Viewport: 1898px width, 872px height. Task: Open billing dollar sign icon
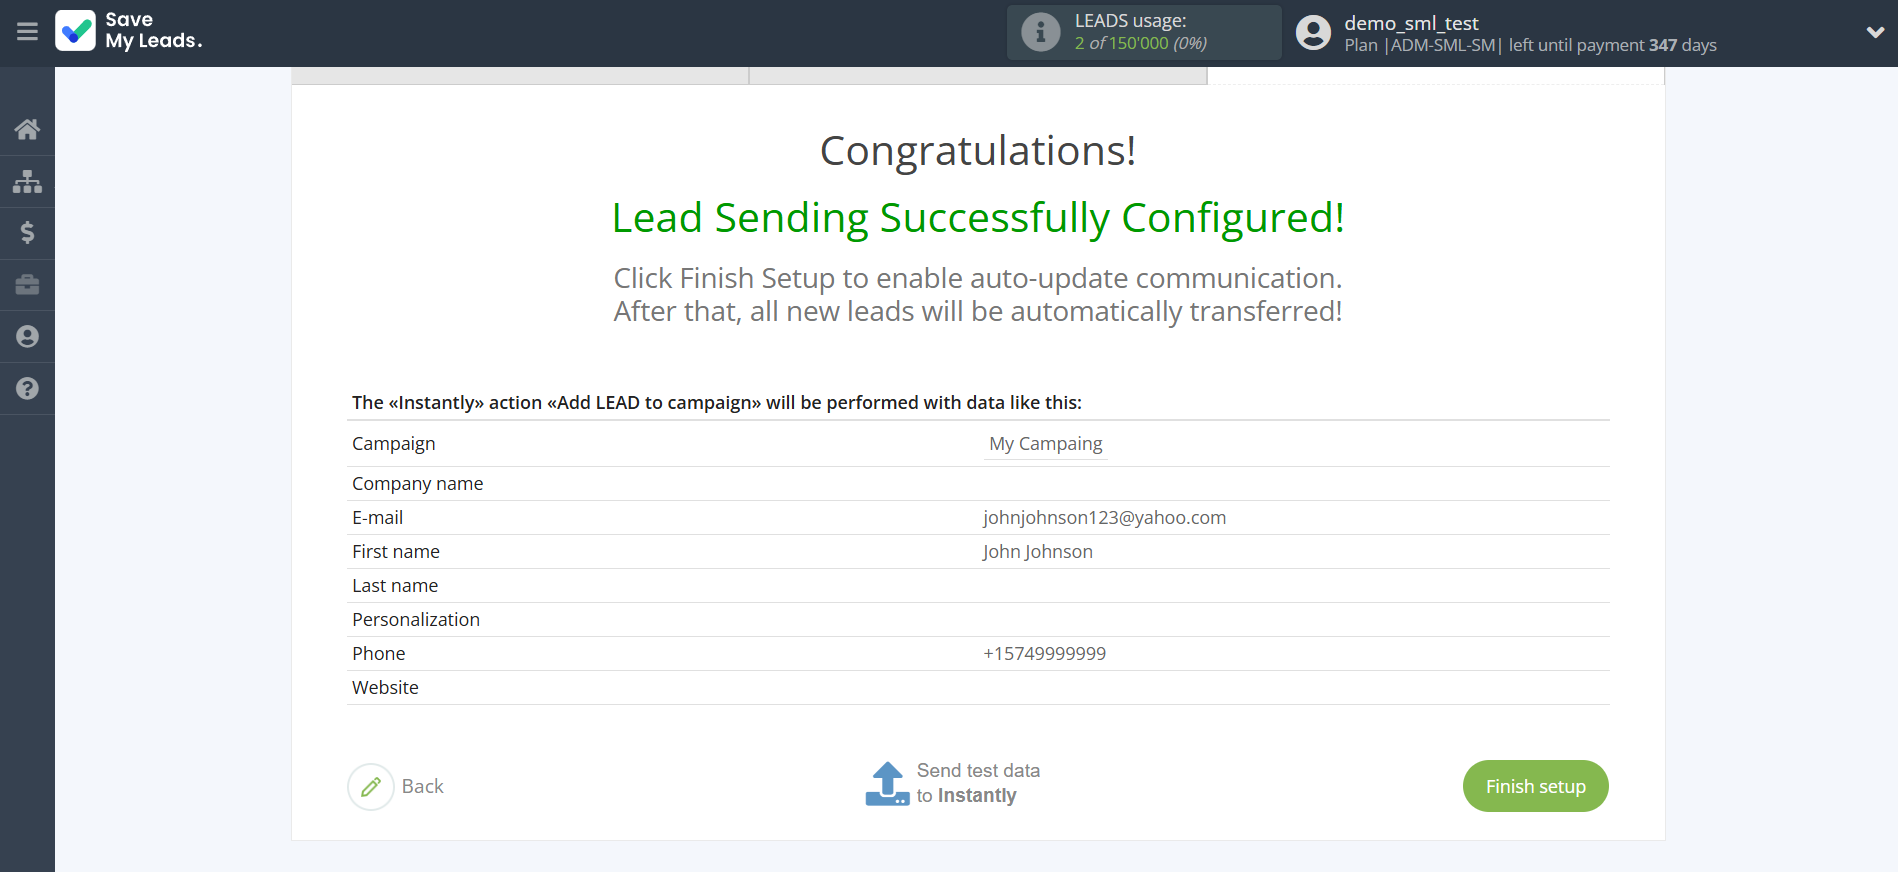click(27, 233)
